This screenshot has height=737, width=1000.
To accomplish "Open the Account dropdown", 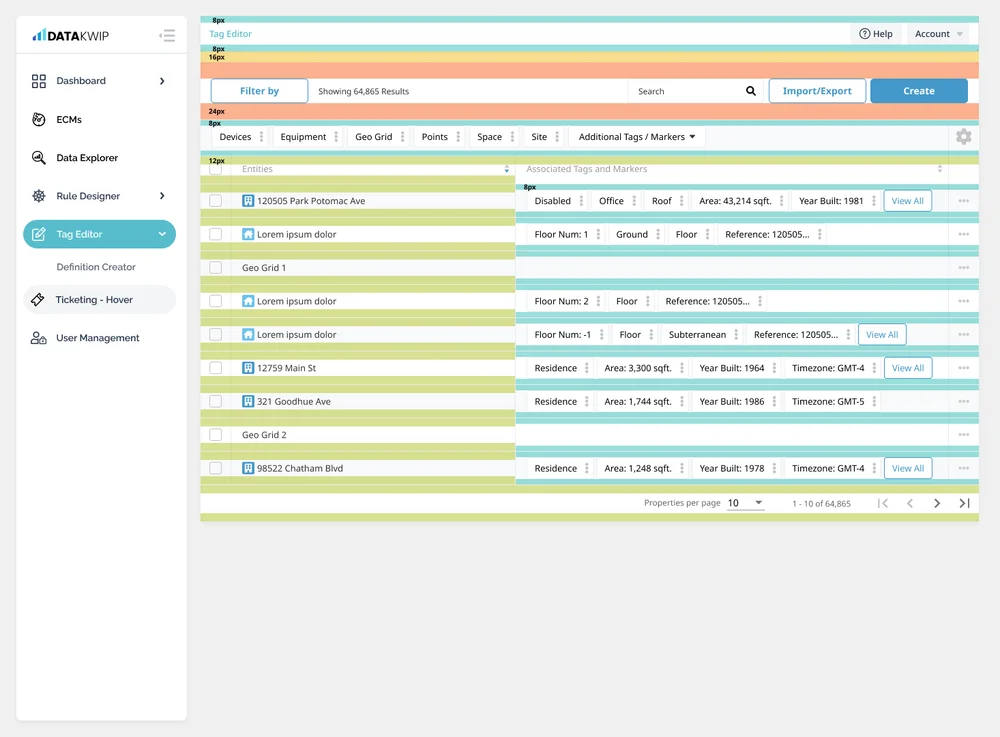I will (939, 34).
